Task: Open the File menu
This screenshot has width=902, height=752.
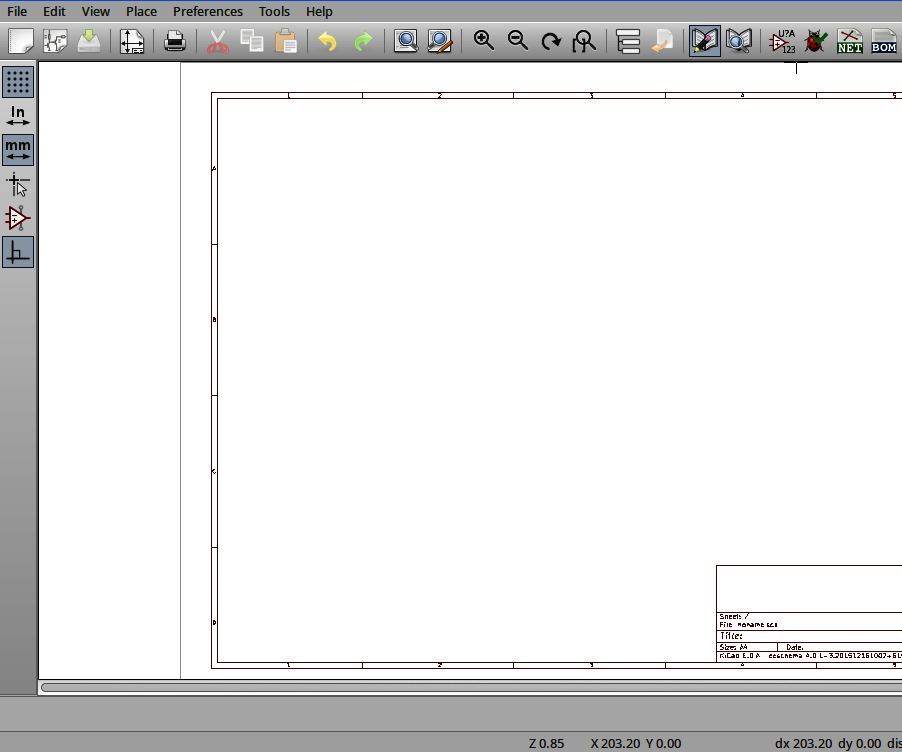Action: click(17, 12)
